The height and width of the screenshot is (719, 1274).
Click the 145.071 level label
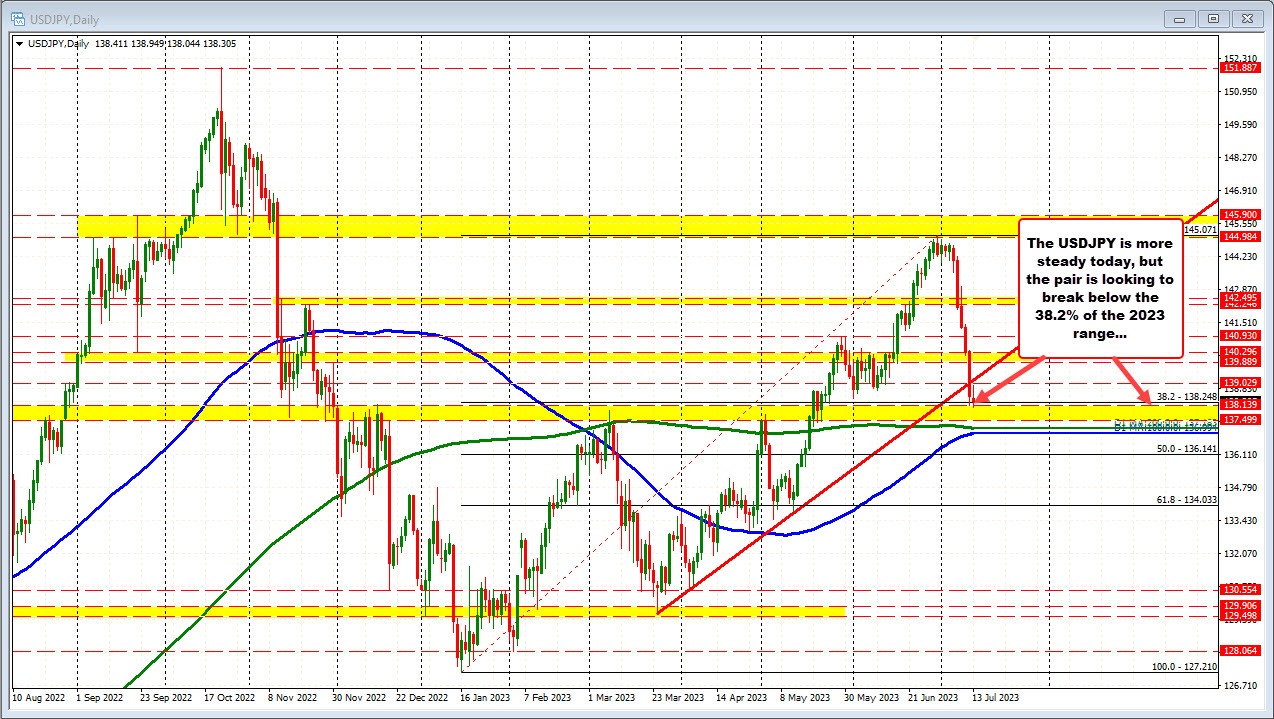(x=1200, y=229)
